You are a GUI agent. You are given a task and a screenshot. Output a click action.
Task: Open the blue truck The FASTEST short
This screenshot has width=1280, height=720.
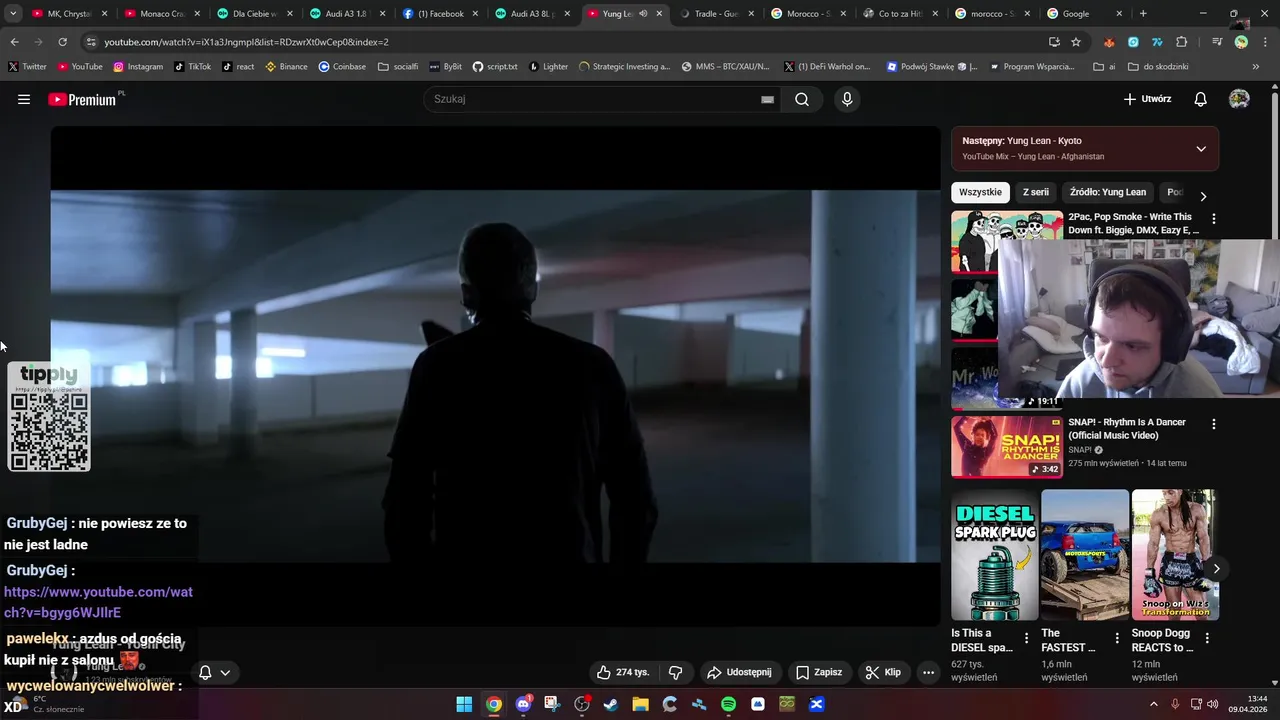[x=1085, y=555]
